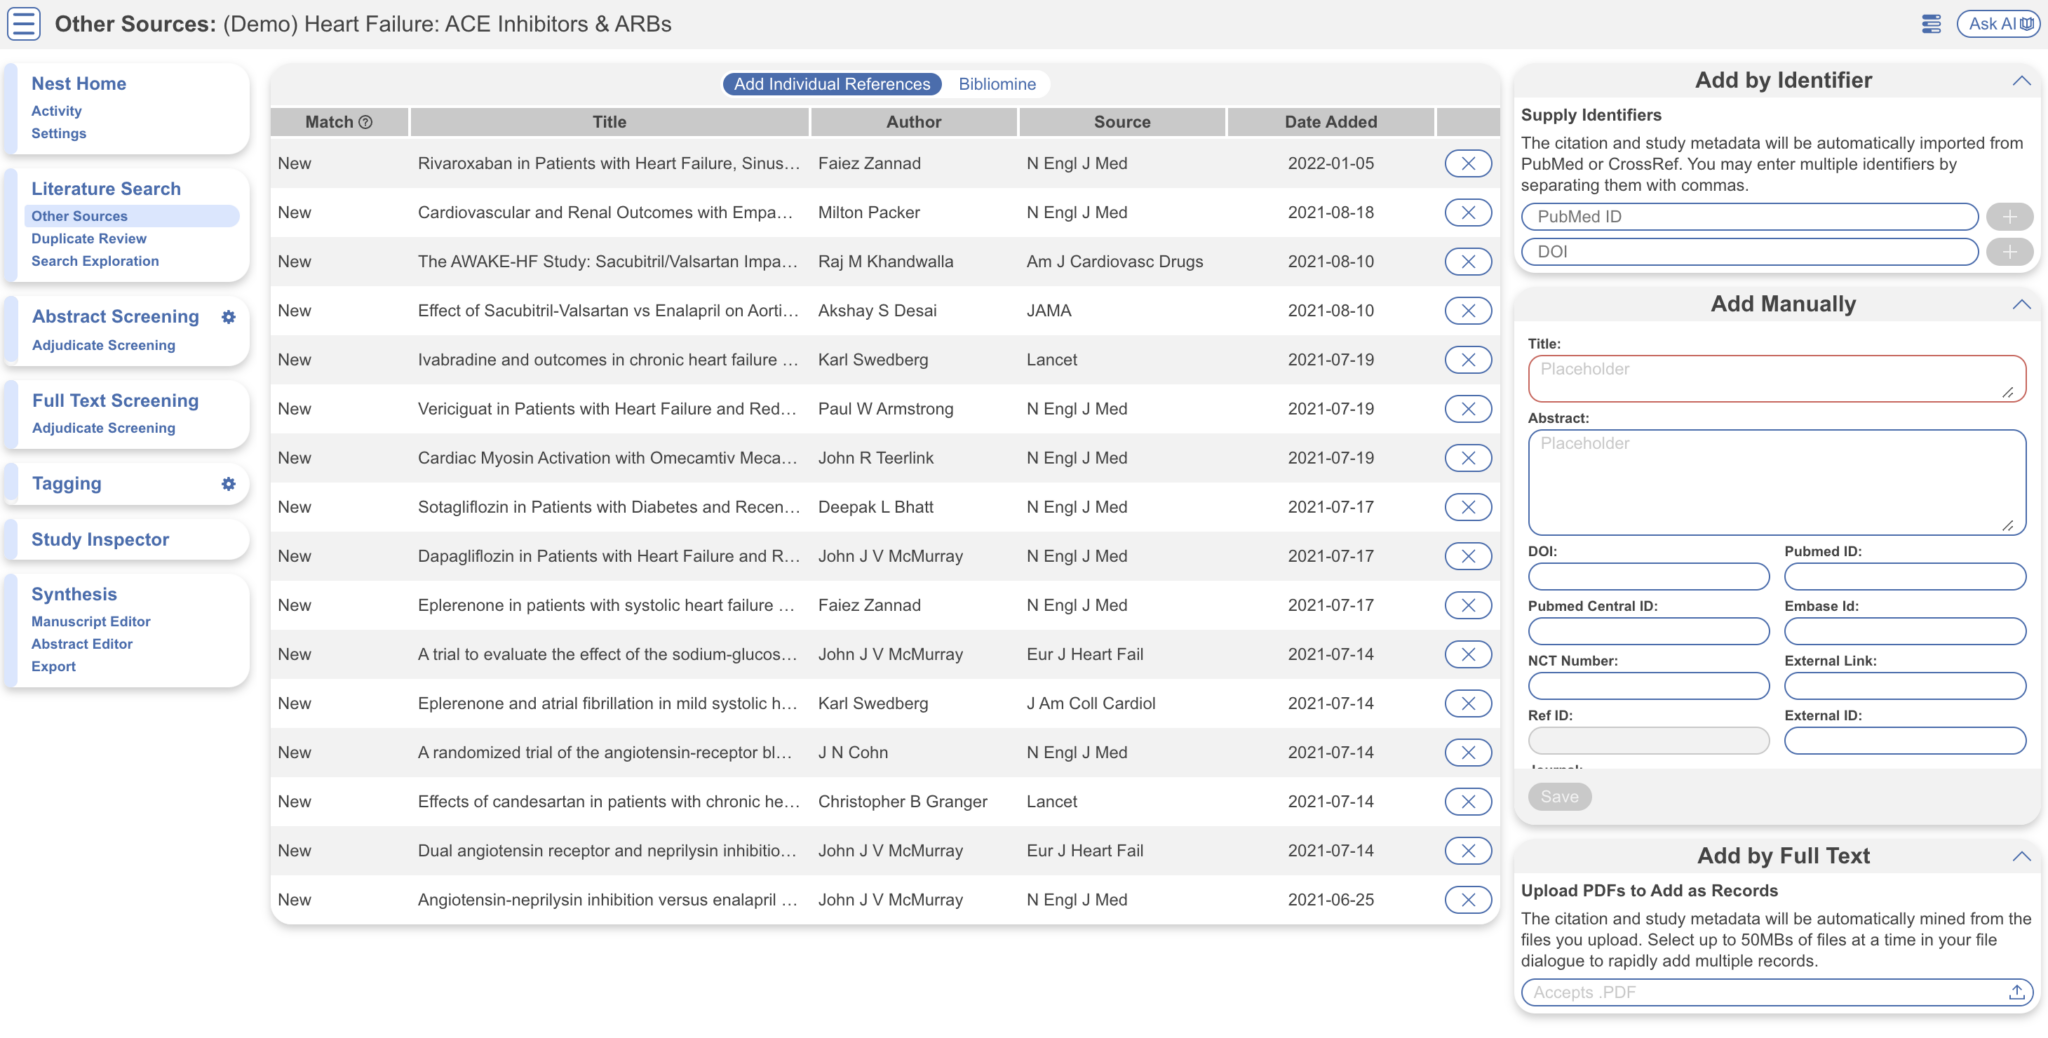
Task: Click the queue list icon beside Ask AI
Action: point(1931,23)
